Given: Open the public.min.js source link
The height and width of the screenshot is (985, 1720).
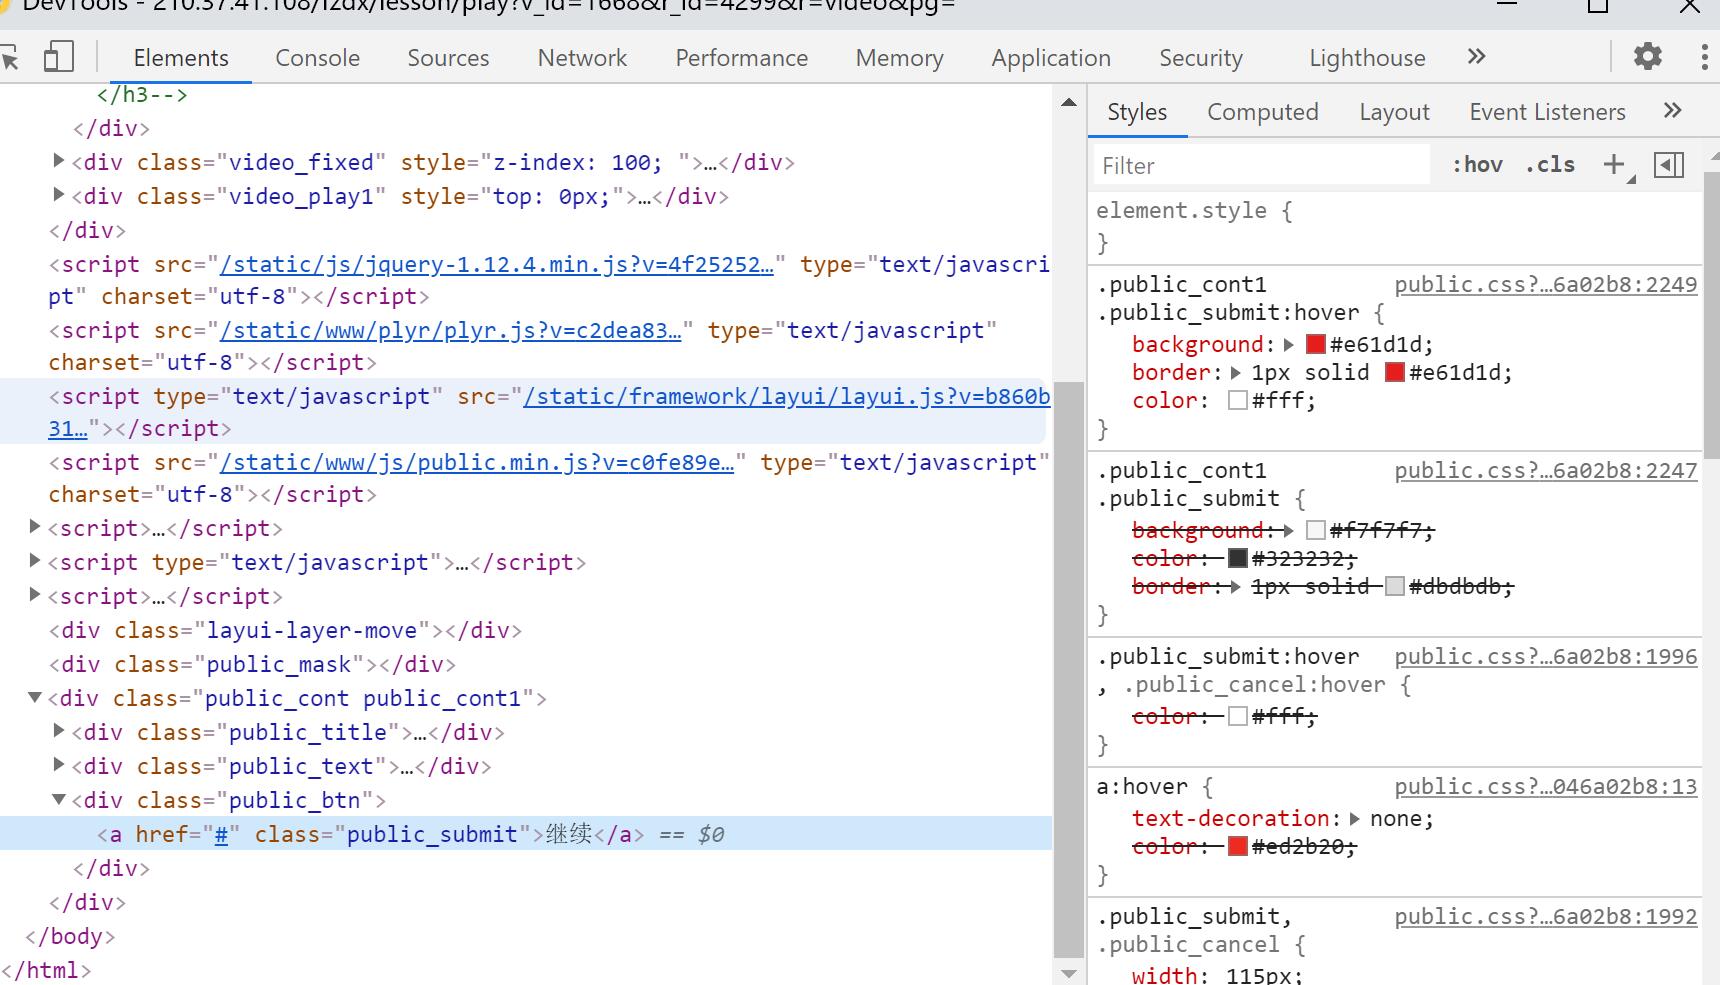Looking at the screenshot, I should (476, 462).
